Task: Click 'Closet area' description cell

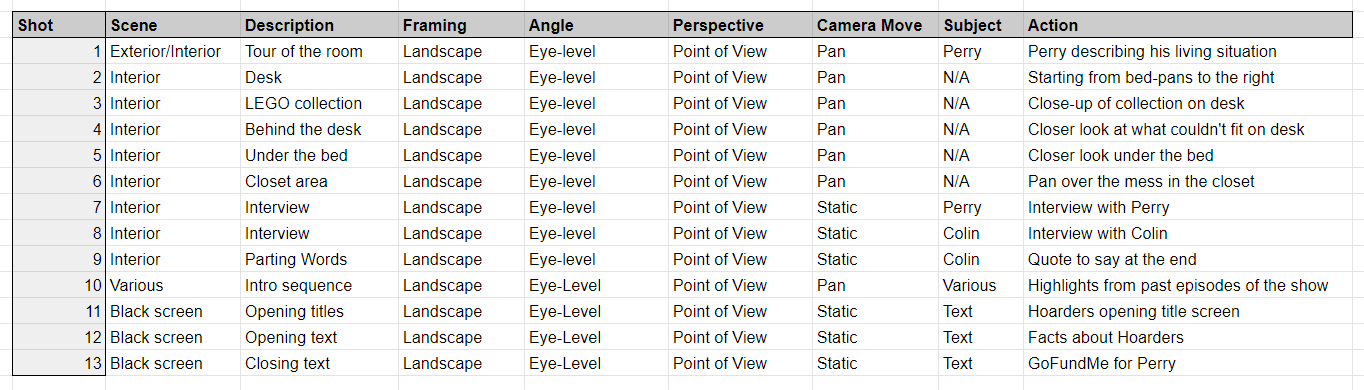Action: point(319,182)
